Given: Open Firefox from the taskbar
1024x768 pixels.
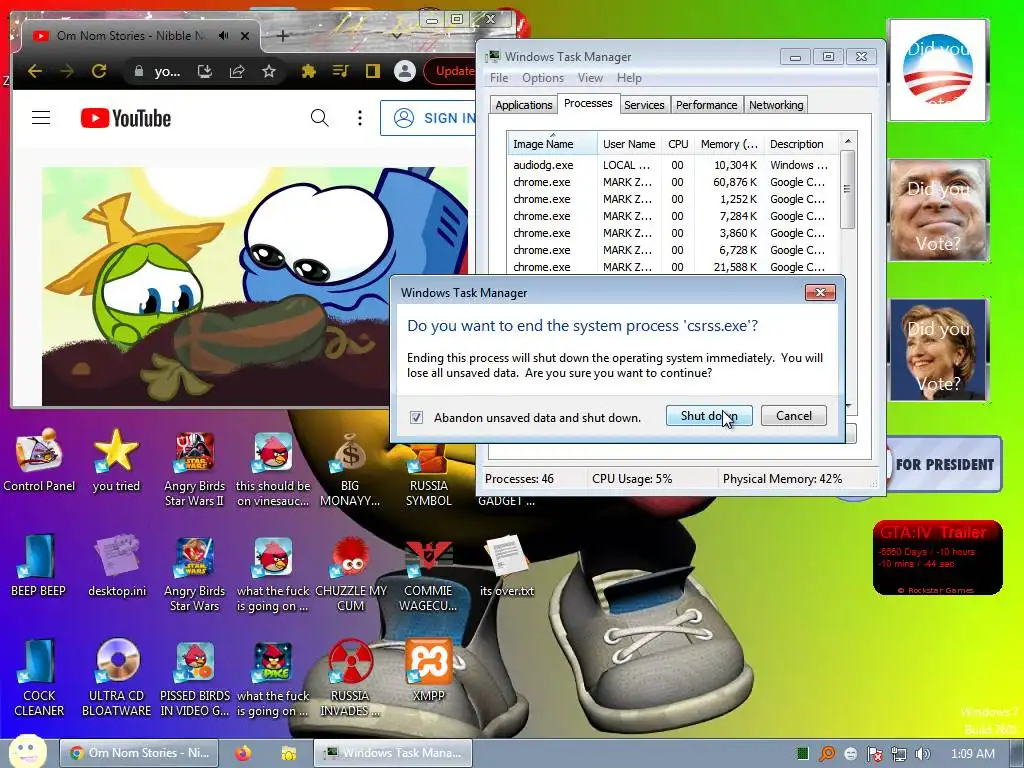Looking at the screenshot, I should click(243, 754).
